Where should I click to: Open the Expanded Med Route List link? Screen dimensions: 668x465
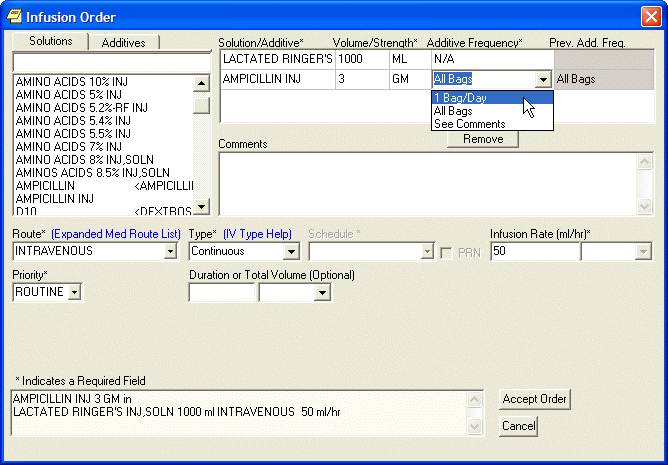coord(116,233)
